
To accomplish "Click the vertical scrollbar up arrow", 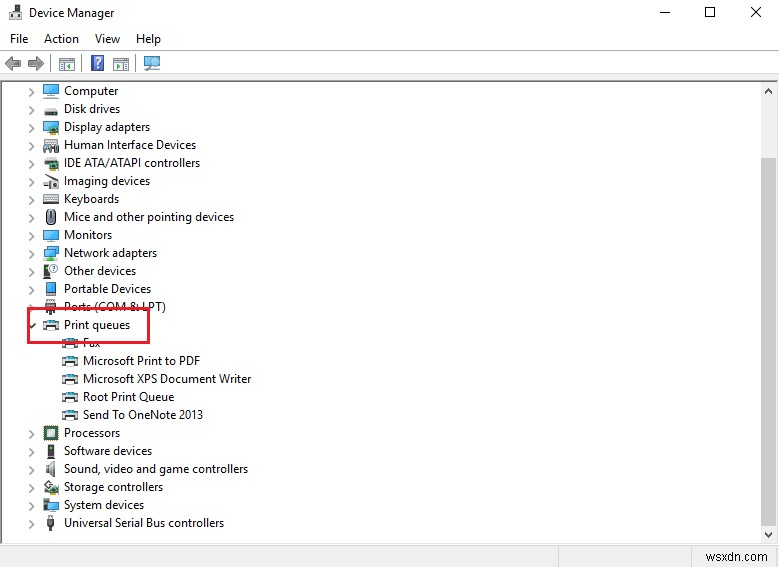I will pos(768,91).
